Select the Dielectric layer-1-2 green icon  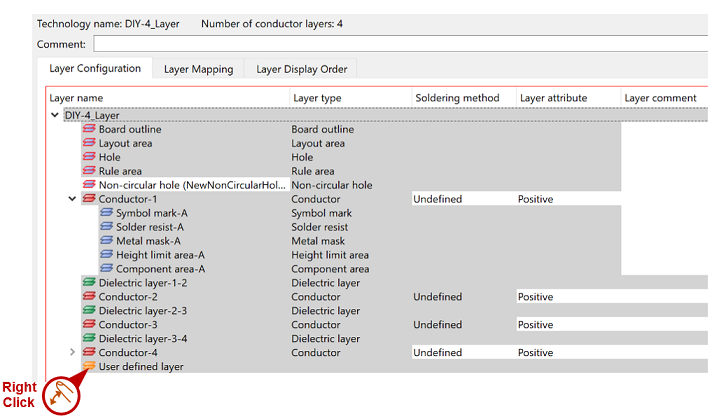coord(89,282)
